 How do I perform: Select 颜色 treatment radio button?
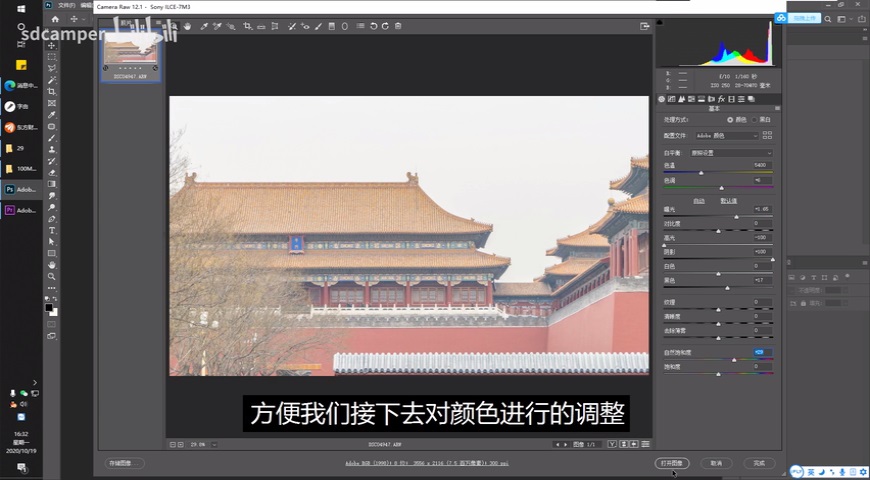point(730,120)
